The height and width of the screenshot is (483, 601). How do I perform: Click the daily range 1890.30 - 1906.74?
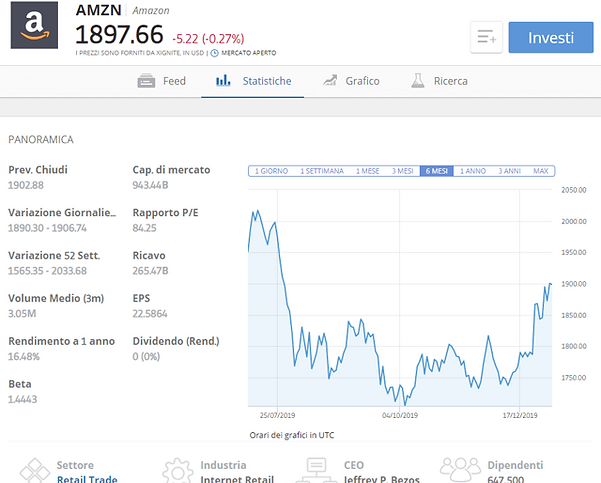coord(48,228)
